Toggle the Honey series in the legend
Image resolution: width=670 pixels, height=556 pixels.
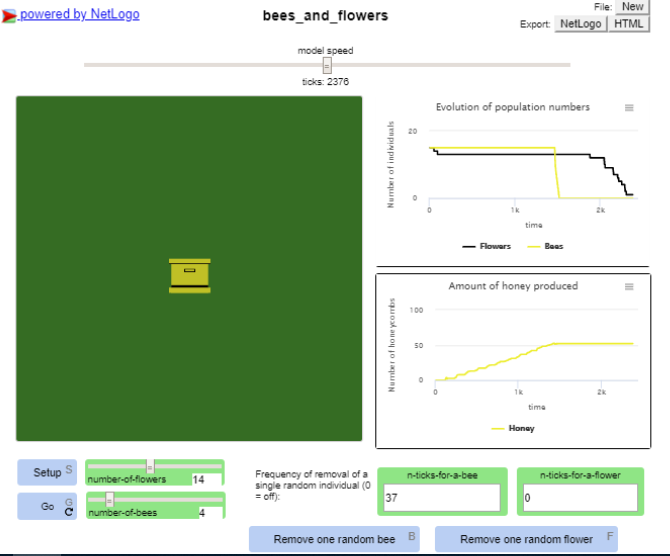click(x=513, y=428)
